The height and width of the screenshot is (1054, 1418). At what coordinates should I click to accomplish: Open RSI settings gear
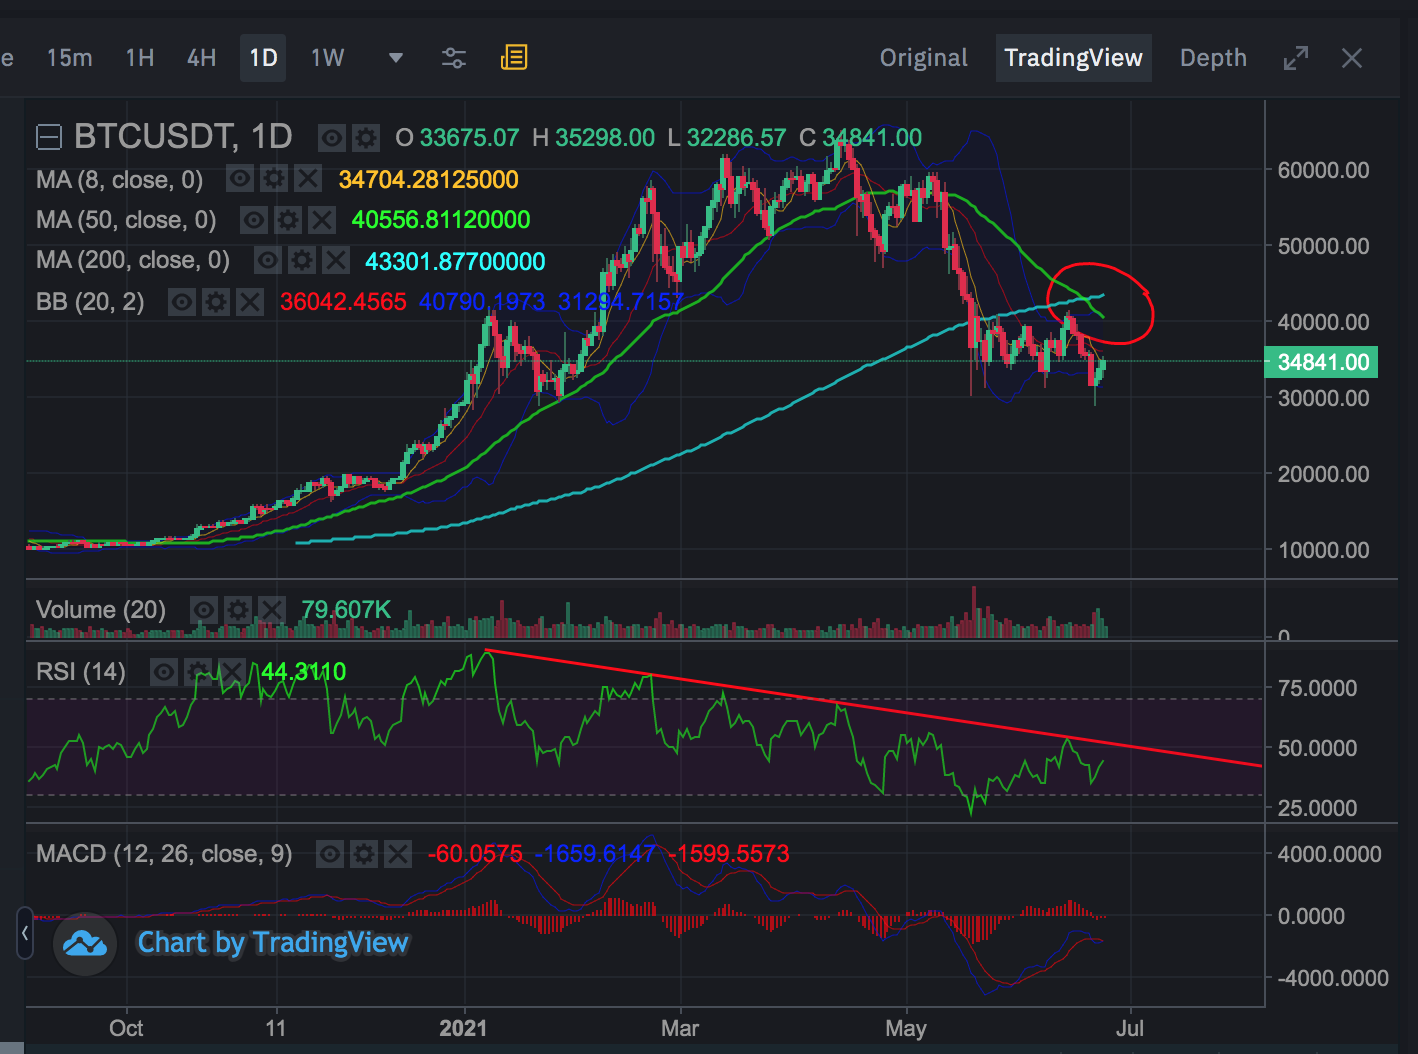point(198,671)
